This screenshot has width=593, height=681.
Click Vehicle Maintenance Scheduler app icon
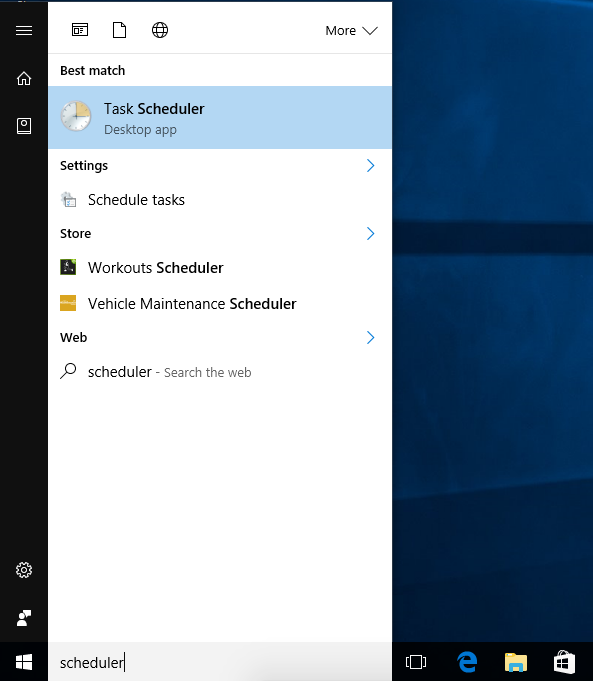click(68, 303)
